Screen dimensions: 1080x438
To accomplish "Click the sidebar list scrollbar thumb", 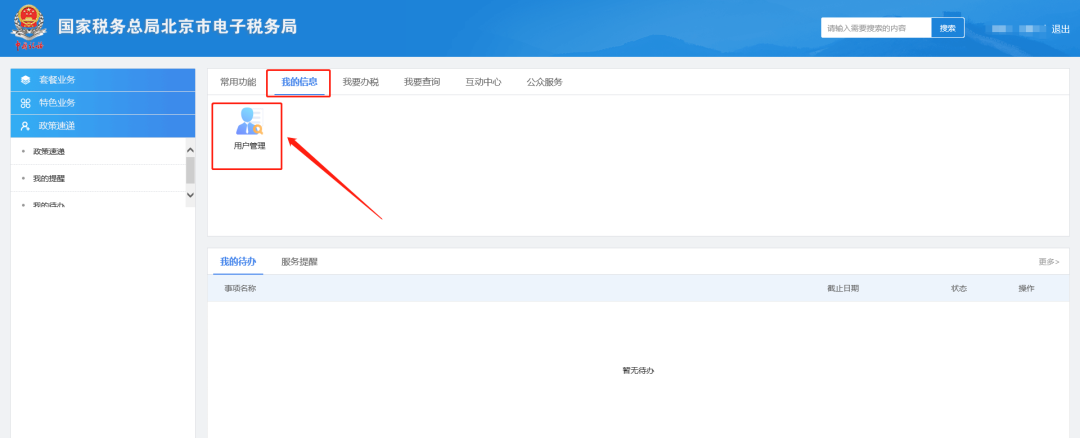I will 190,170.
